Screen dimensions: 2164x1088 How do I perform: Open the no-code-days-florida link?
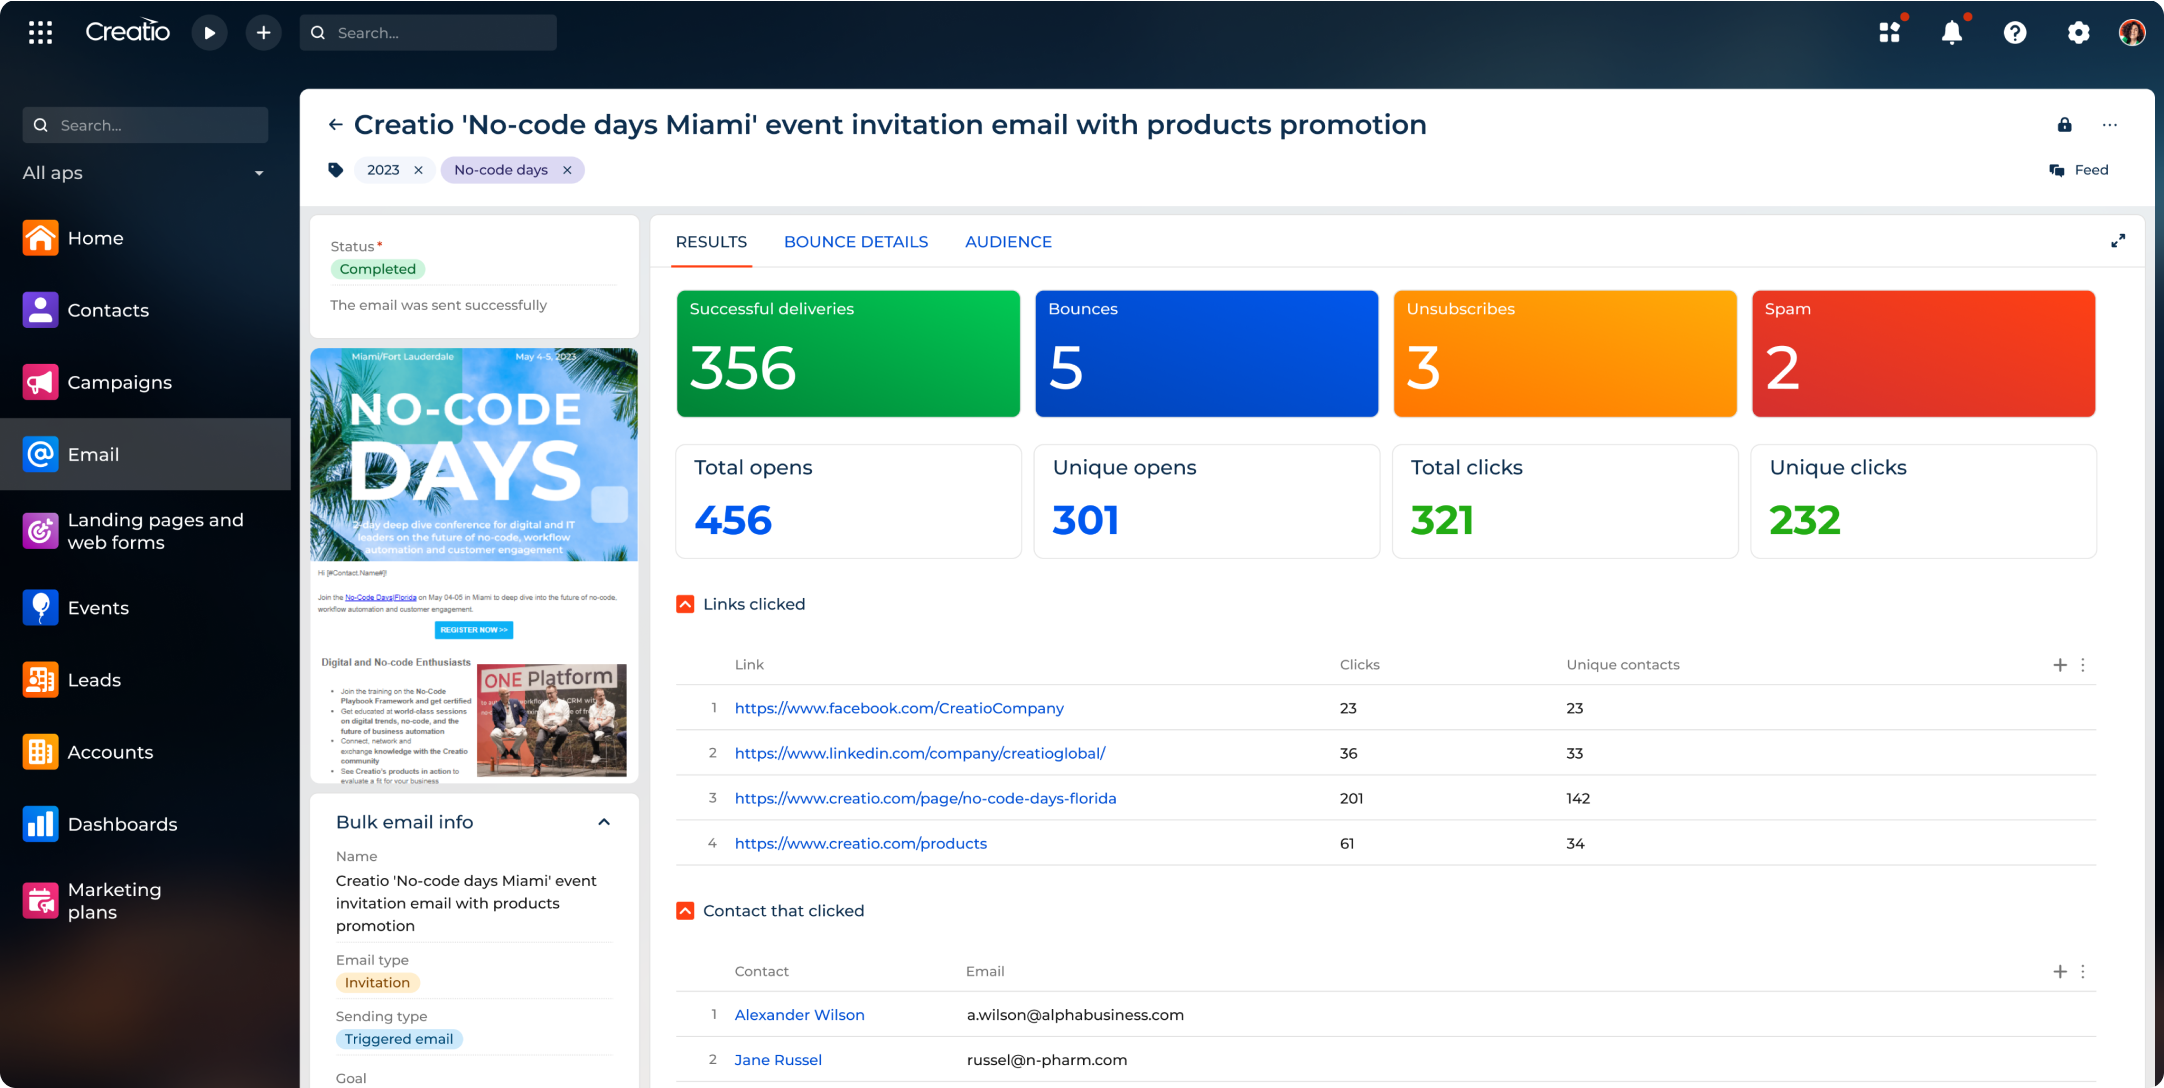tap(925, 798)
